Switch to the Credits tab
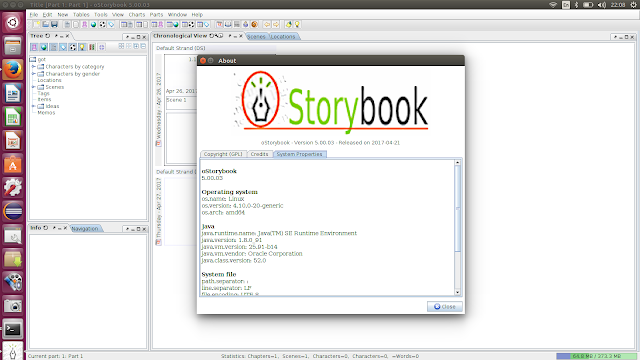Screen dimensions: 640x360 click(259, 154)
